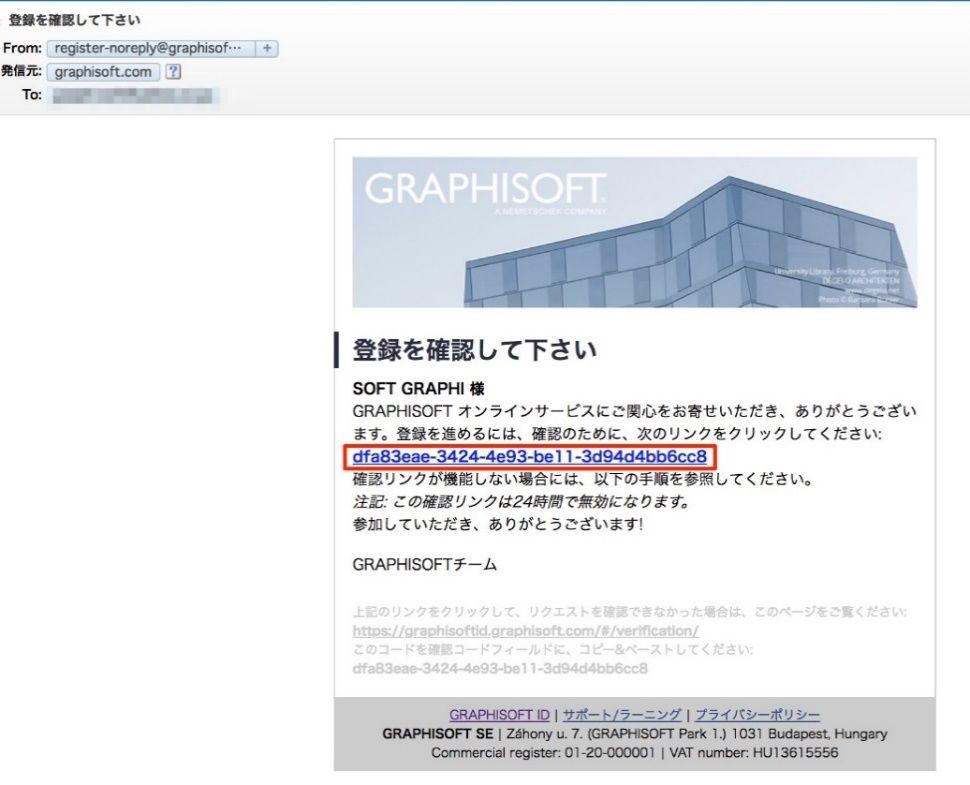Open the プライバシーポリシー footer link
This screenshot has height=785, width=970.
(x=757, y=715)
